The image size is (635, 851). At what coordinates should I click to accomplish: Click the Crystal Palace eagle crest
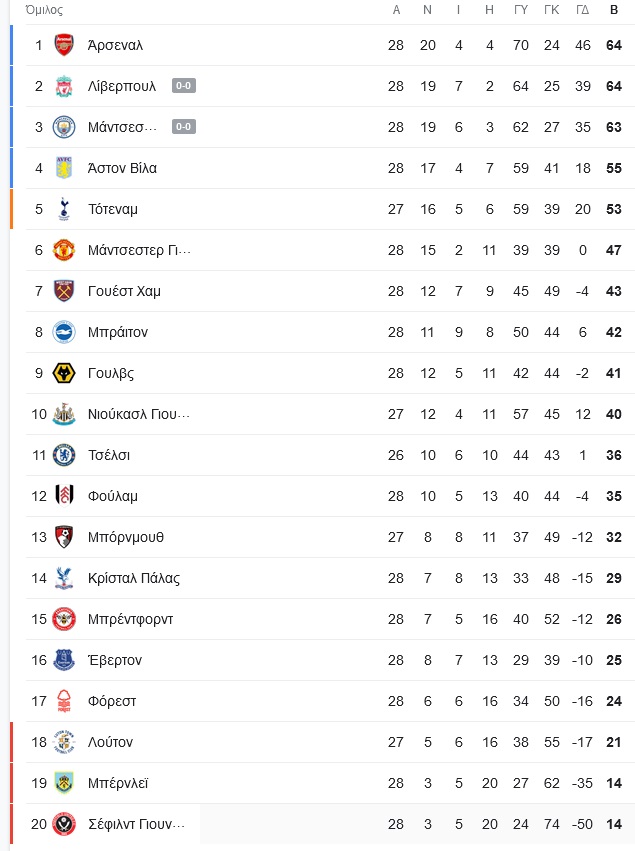click(64, 578)
